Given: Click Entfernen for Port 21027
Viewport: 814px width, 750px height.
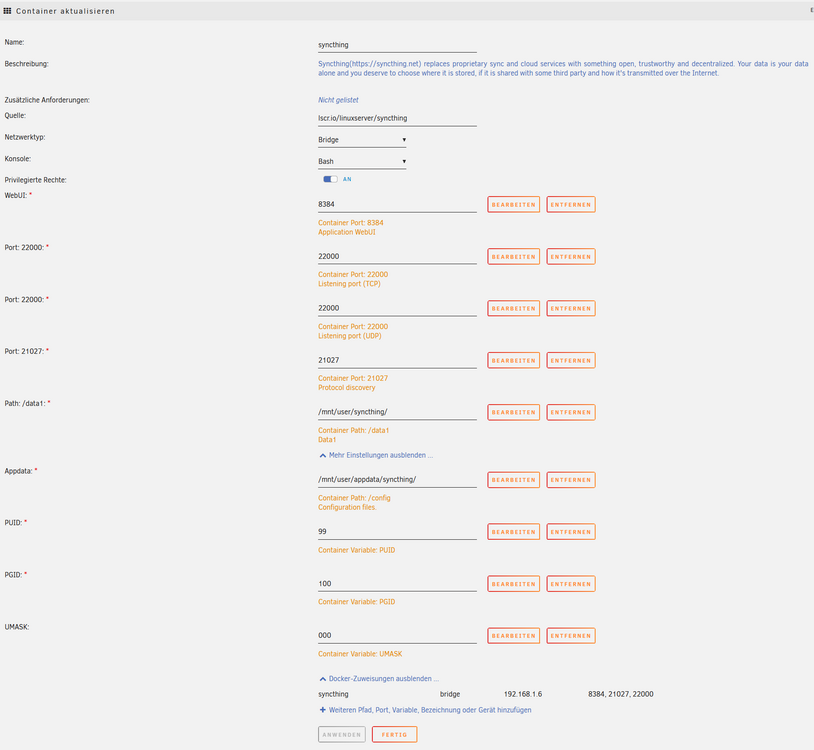Looking at the screenshot, I should pyautogui.click(x=571, y=360).
